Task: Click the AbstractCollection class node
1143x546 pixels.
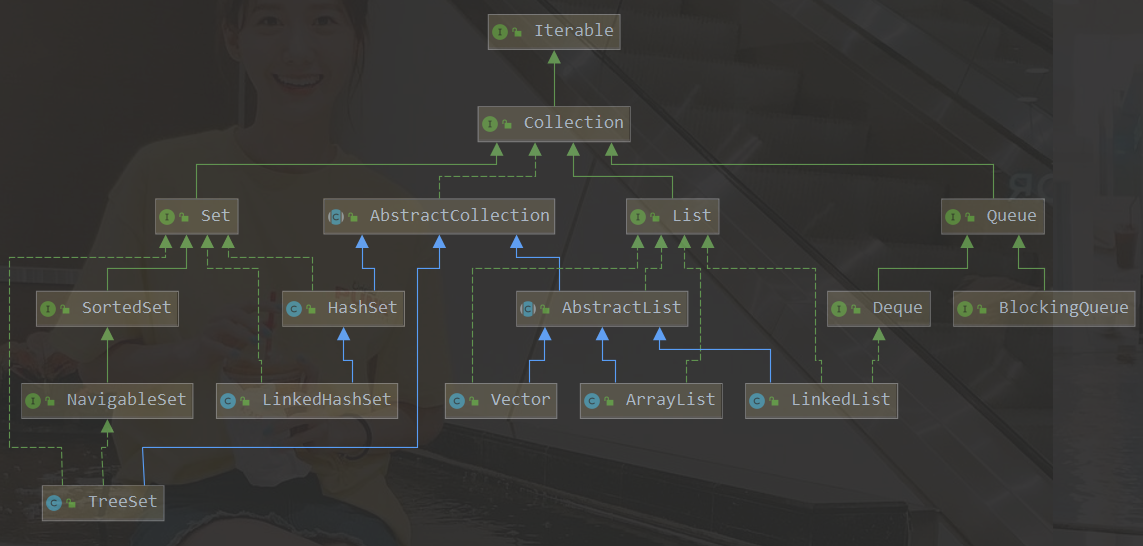Action: (x=439, y=217)
